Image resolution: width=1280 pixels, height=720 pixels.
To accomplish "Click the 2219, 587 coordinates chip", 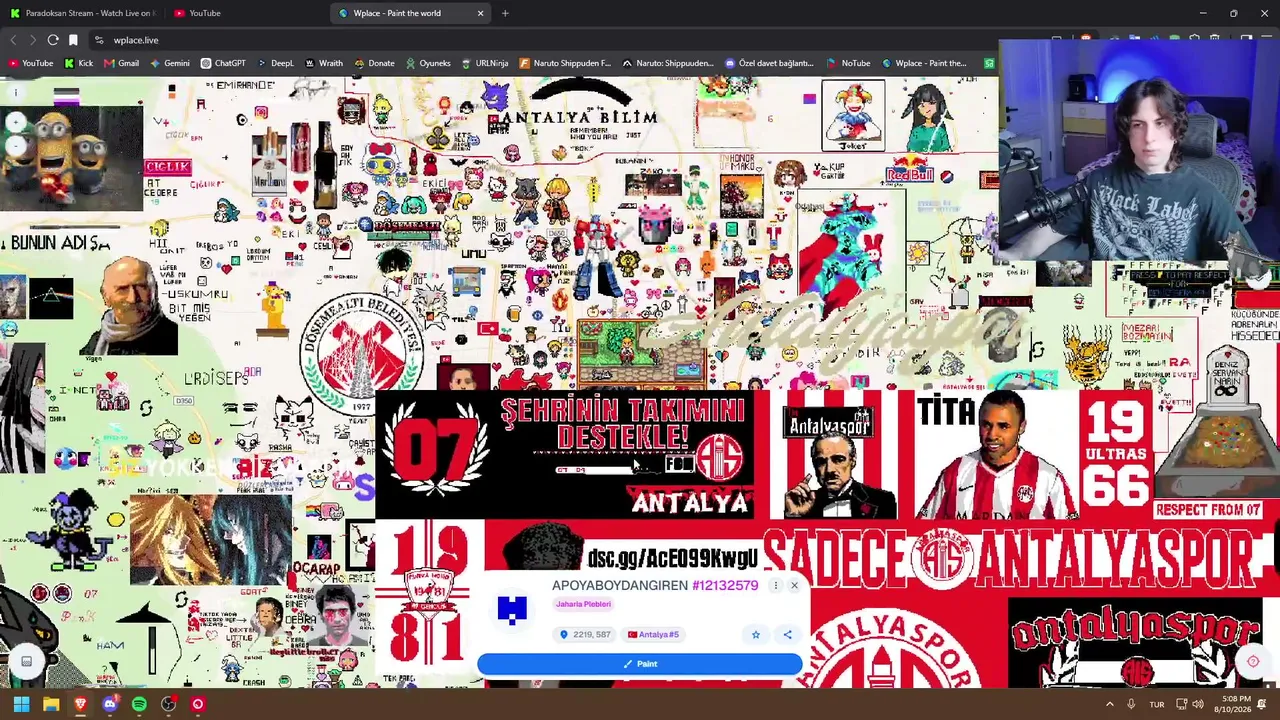I will click(x=586, y=635).
